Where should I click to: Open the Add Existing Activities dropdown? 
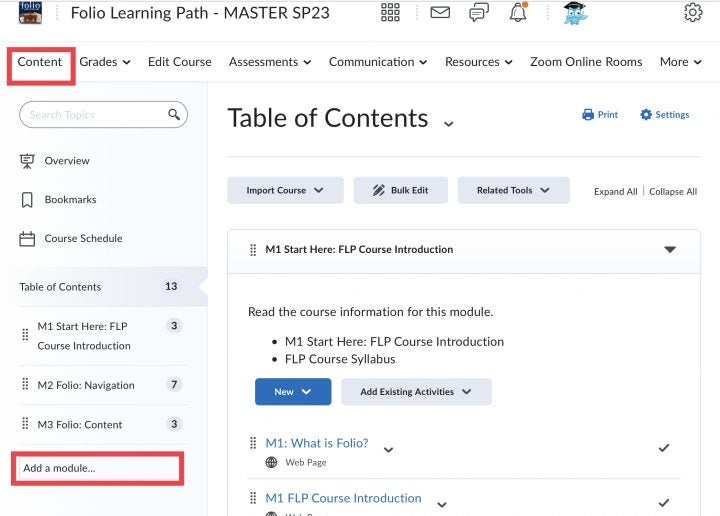click(x=416, y=392)
